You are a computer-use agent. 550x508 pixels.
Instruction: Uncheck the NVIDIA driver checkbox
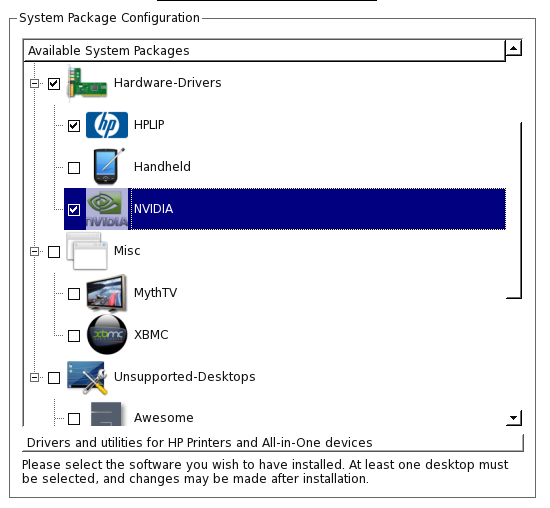(74, 210)
